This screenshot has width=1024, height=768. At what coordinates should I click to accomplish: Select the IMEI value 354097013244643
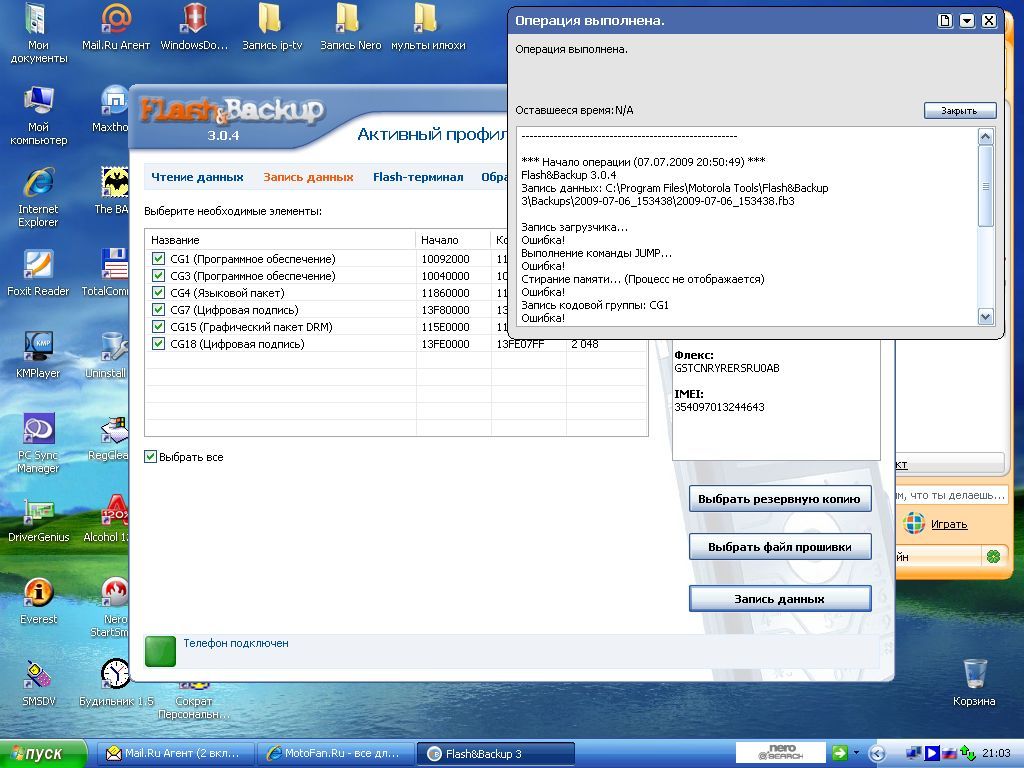click(x=719, y=407)
